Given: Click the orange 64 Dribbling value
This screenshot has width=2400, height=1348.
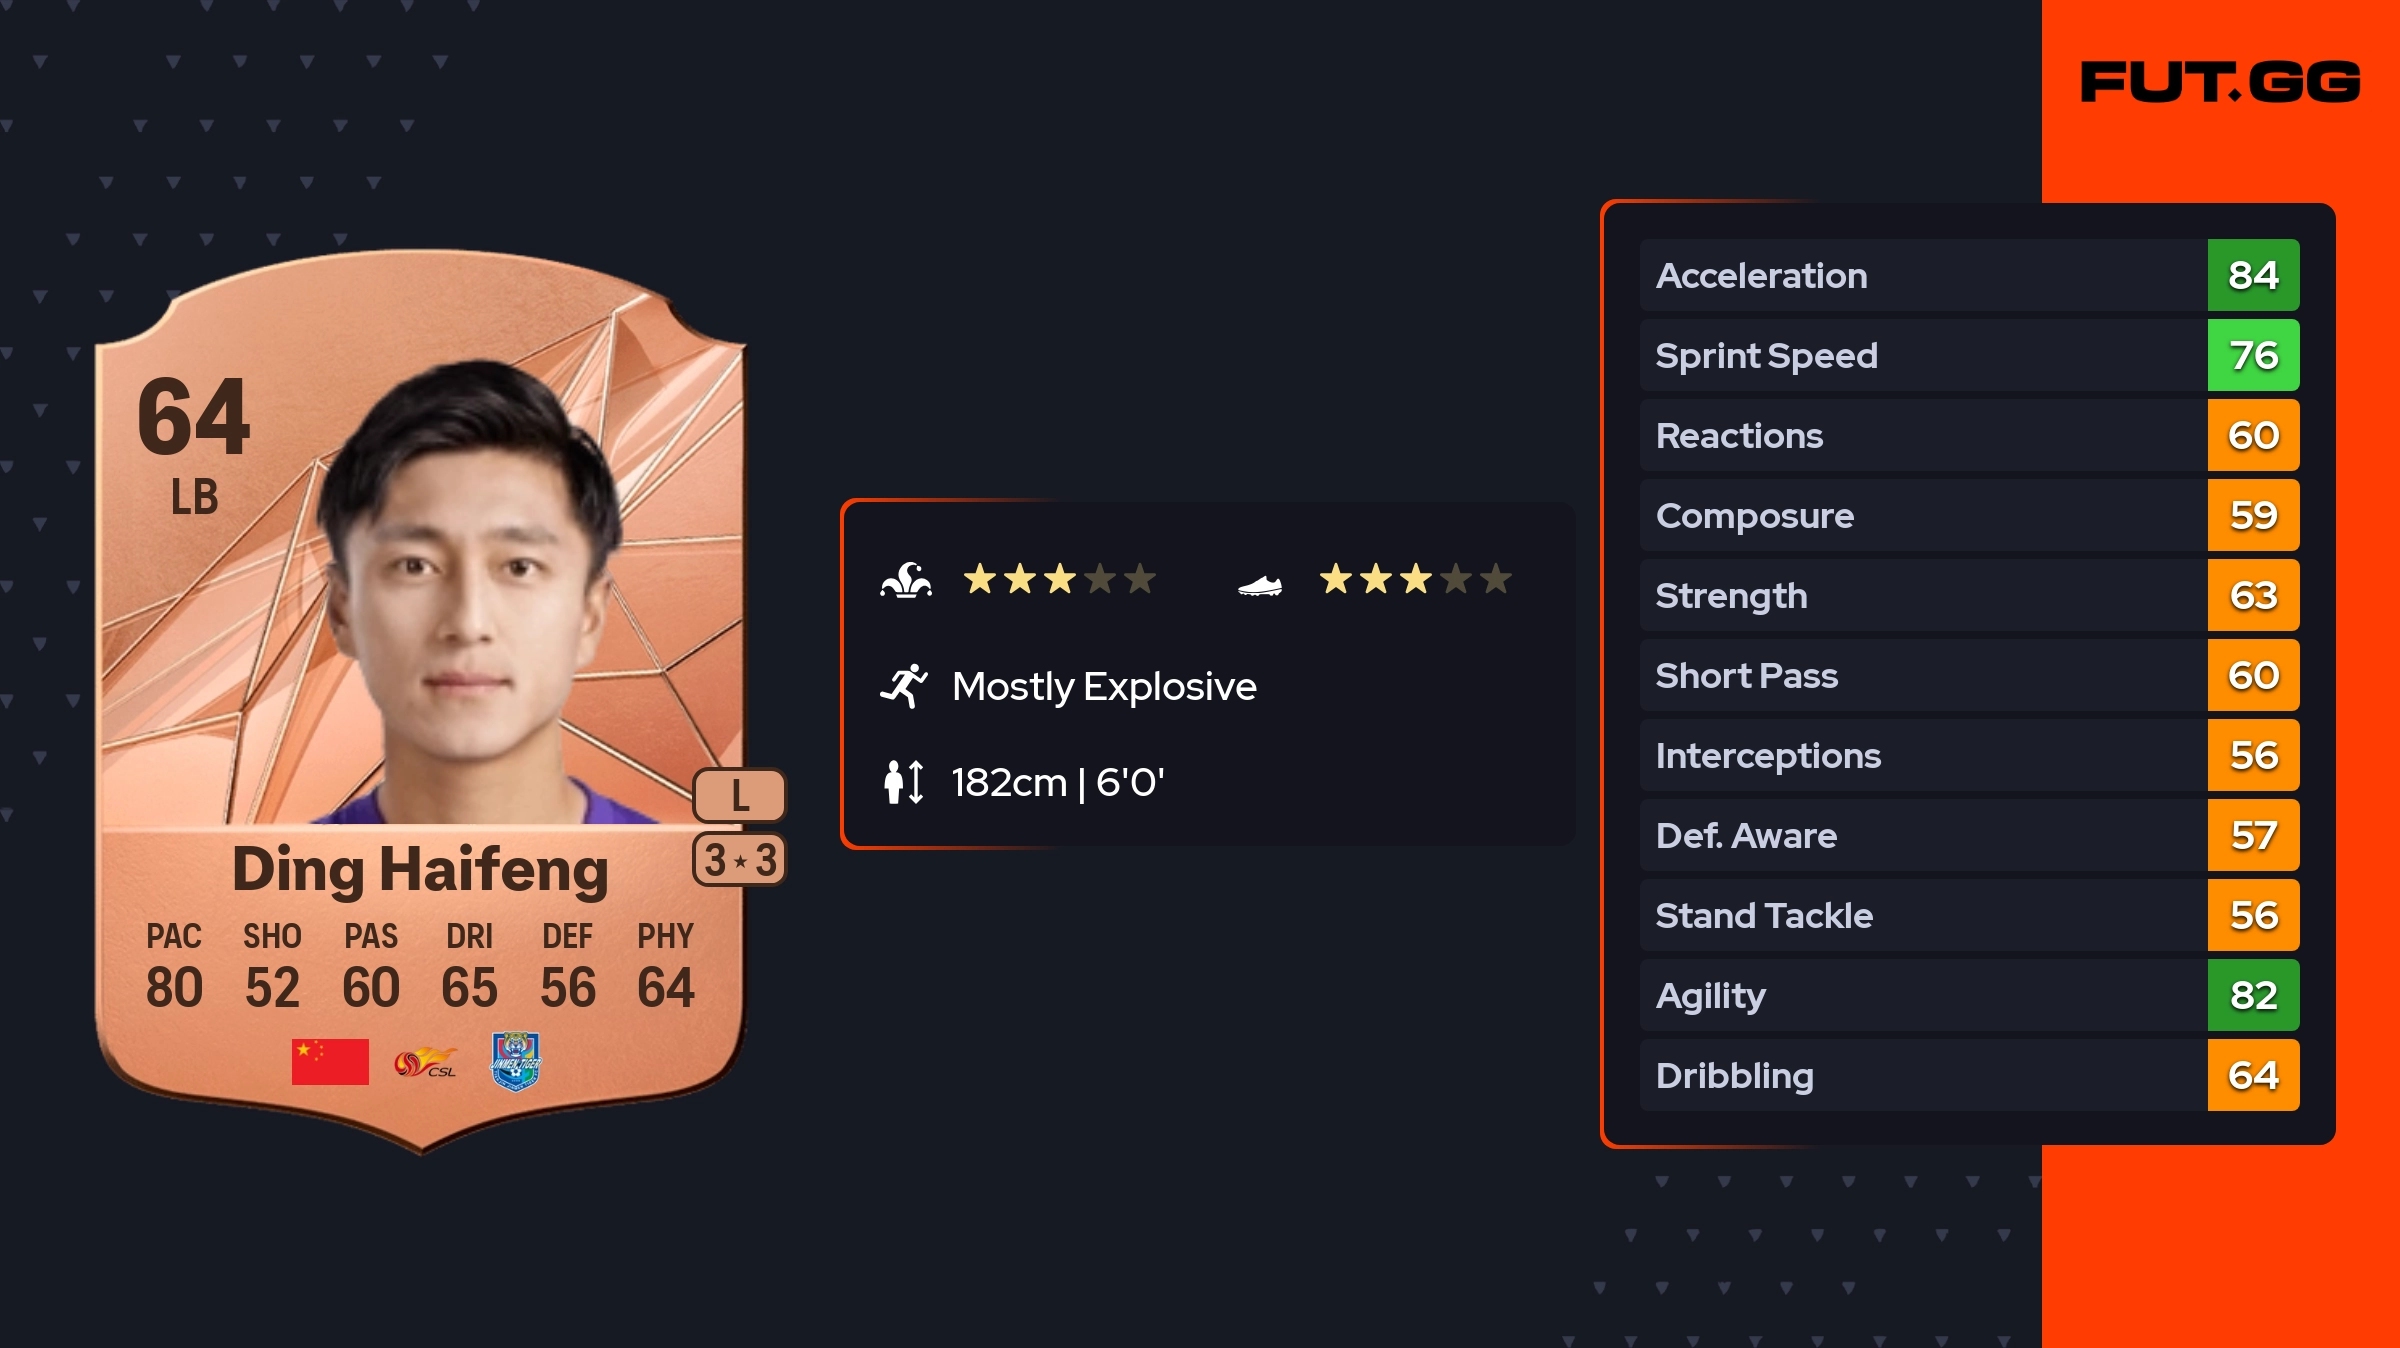Looking at the screenshot, I should pyautogui.click(x=2254, y=1075).
